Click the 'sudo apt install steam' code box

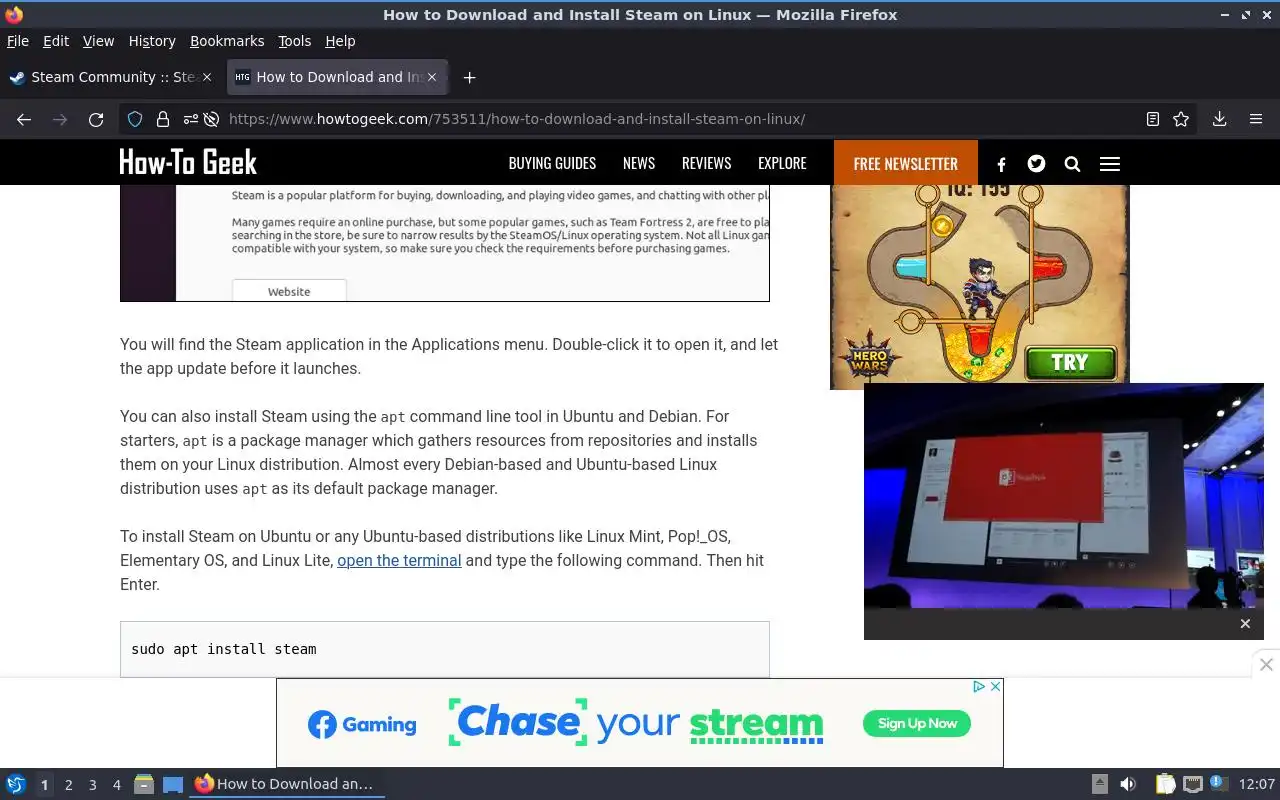pos(445,649)
